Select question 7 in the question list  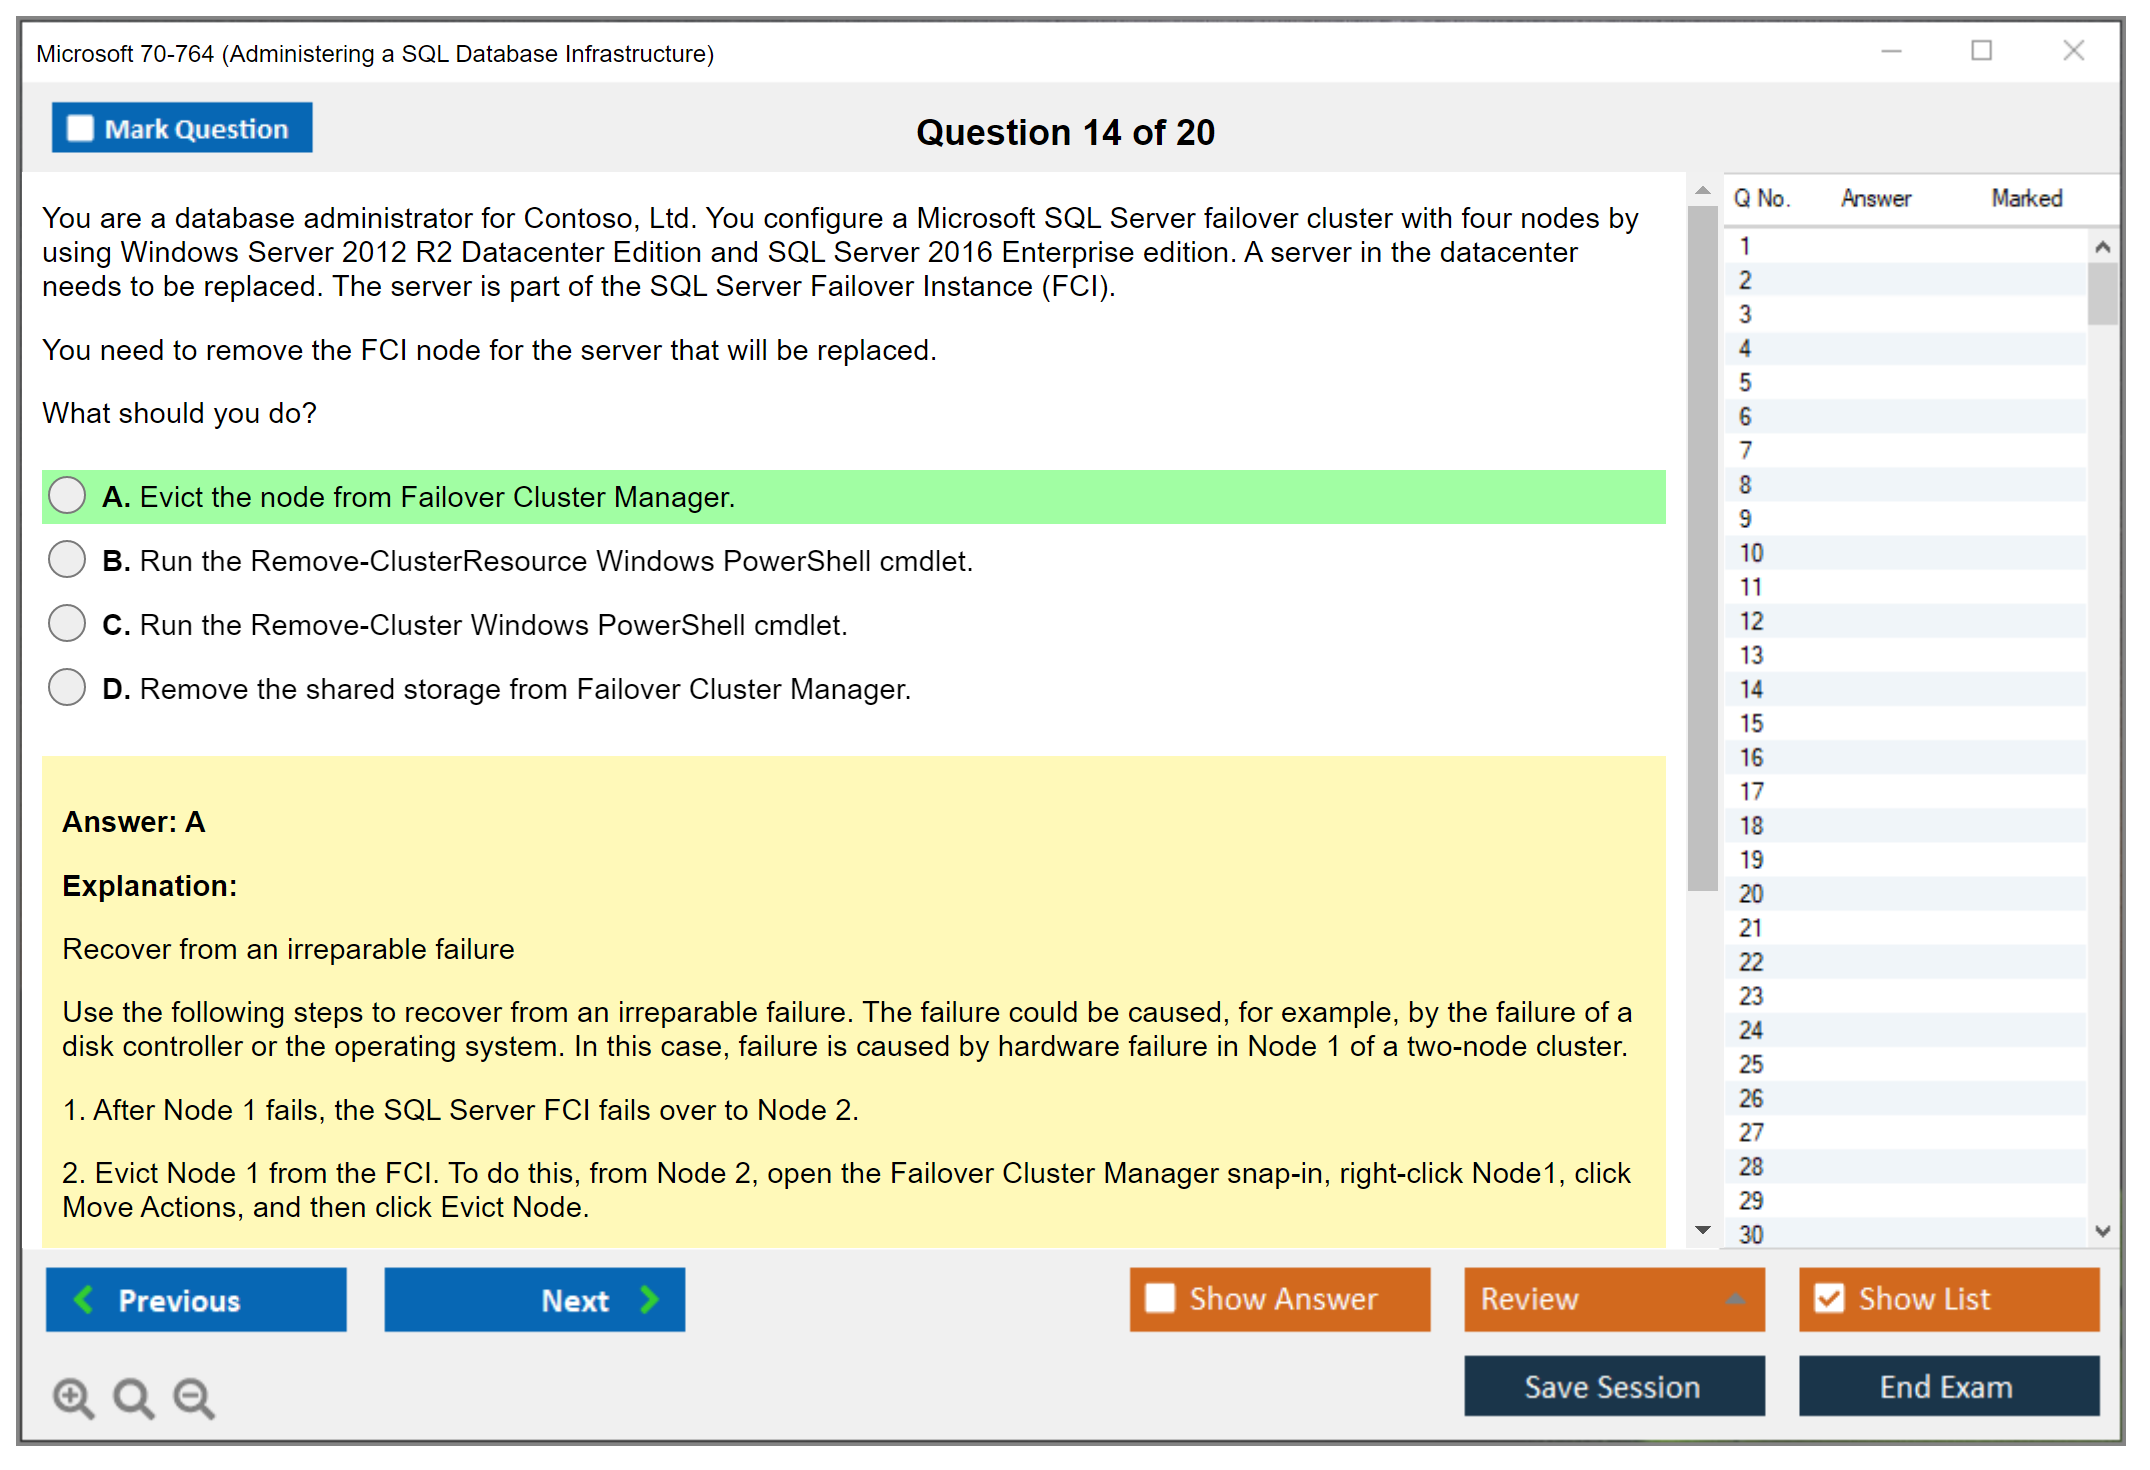(1745, 451)
